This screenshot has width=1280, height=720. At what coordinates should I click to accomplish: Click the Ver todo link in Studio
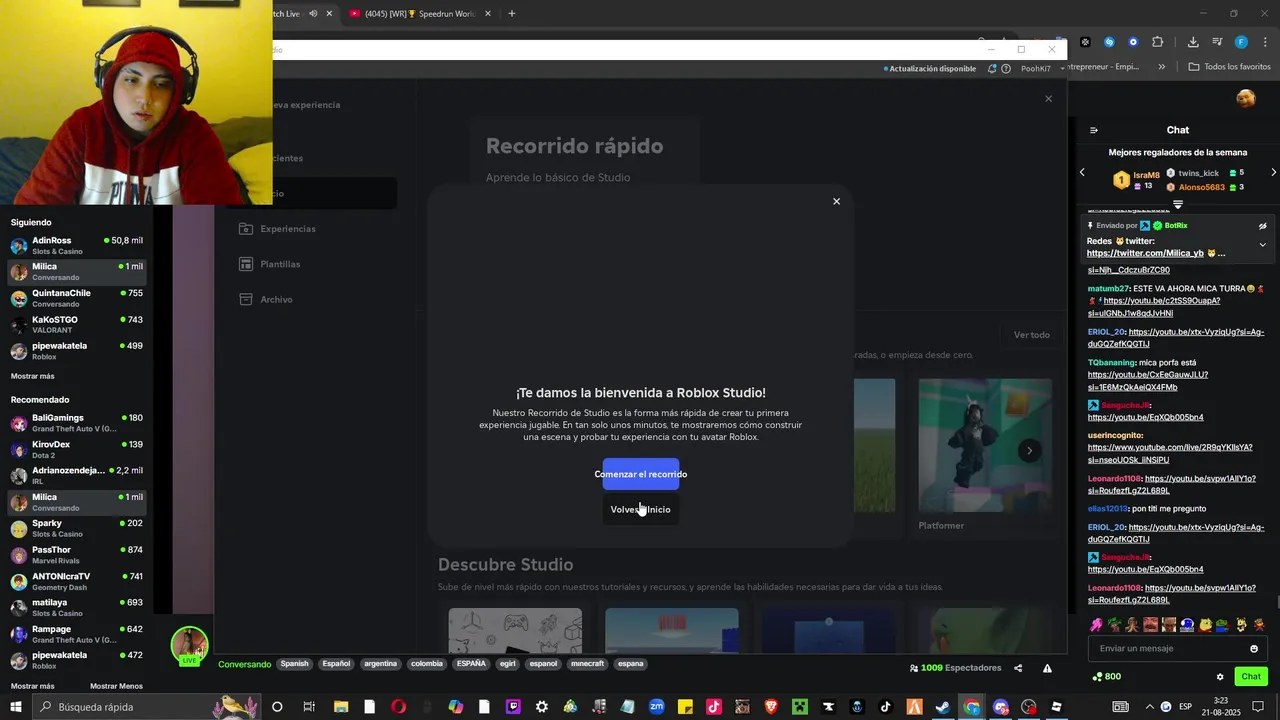pyautogui.click(x=1031, y=335)
